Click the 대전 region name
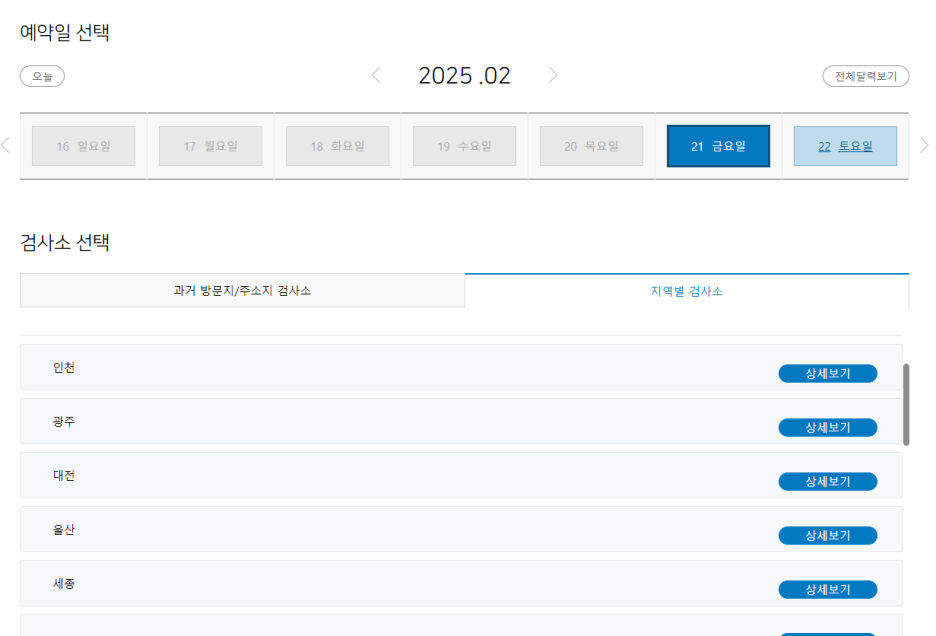The image size is (936, 636). click(64, 476)
